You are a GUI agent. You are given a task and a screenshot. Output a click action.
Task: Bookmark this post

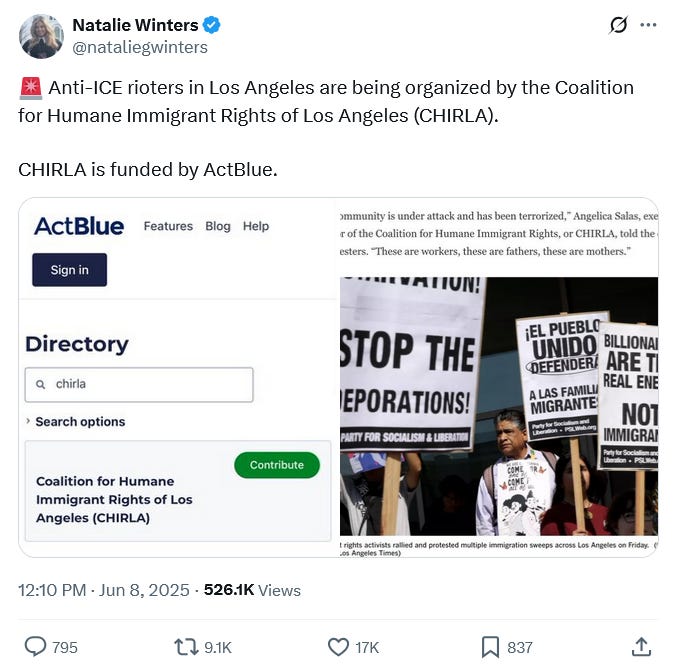point(490,647)
